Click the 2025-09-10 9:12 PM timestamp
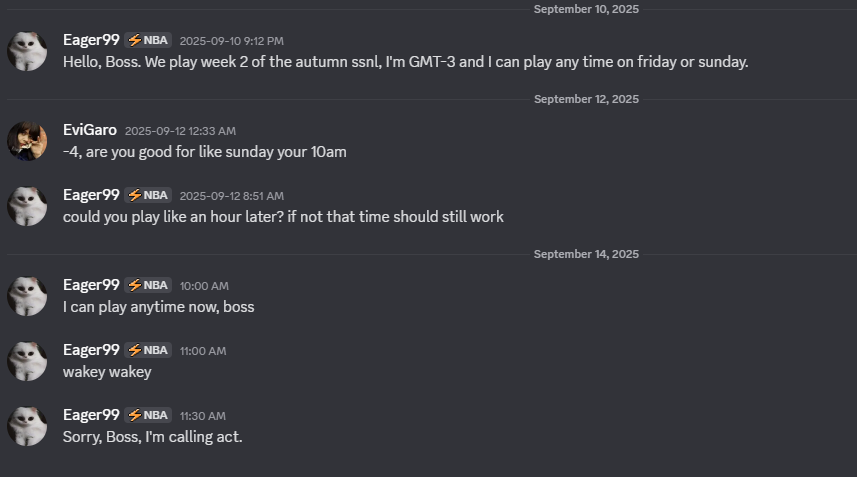Image resolution: width=857 pixels, height=477 pixels. pos(232,41)
